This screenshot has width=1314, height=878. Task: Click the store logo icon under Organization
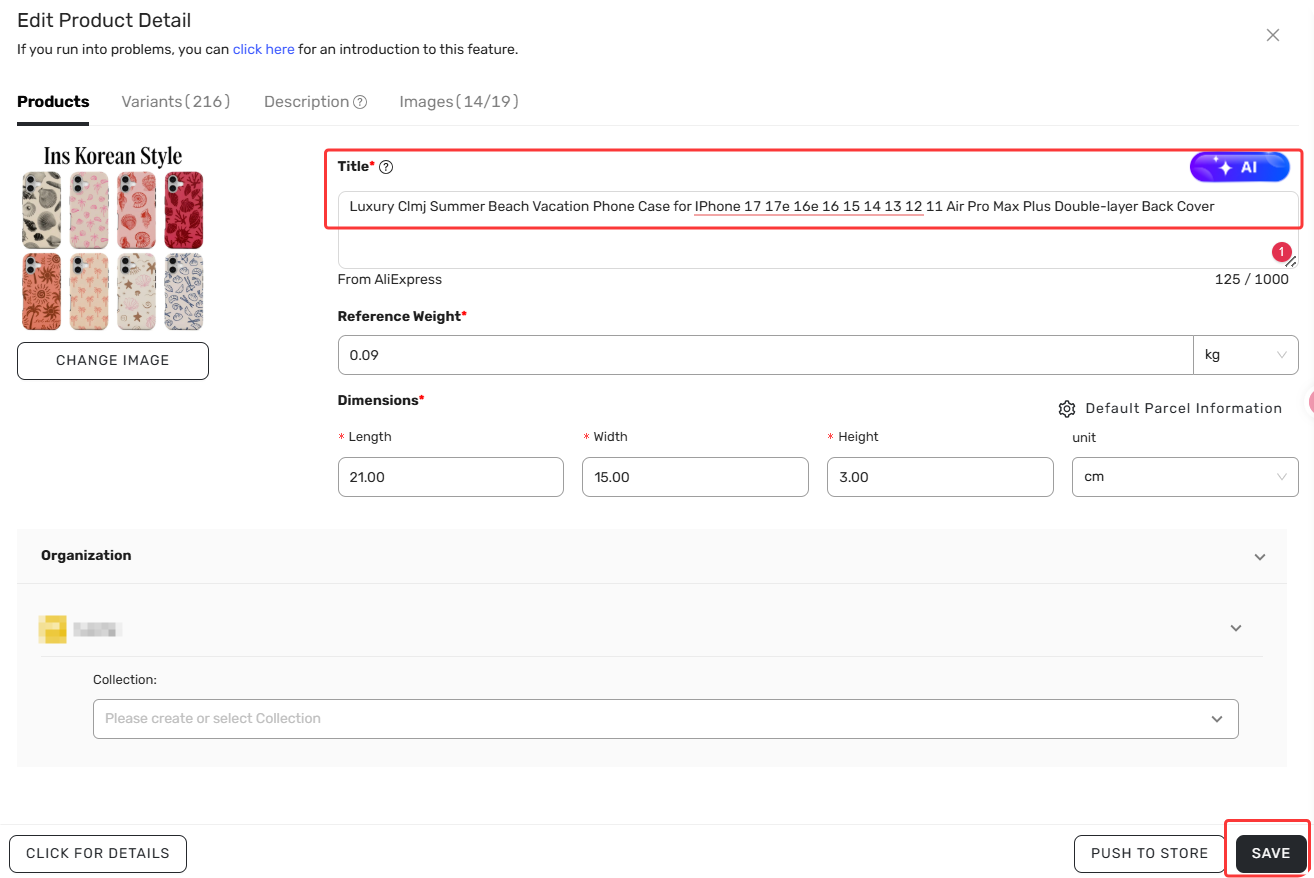52,629
